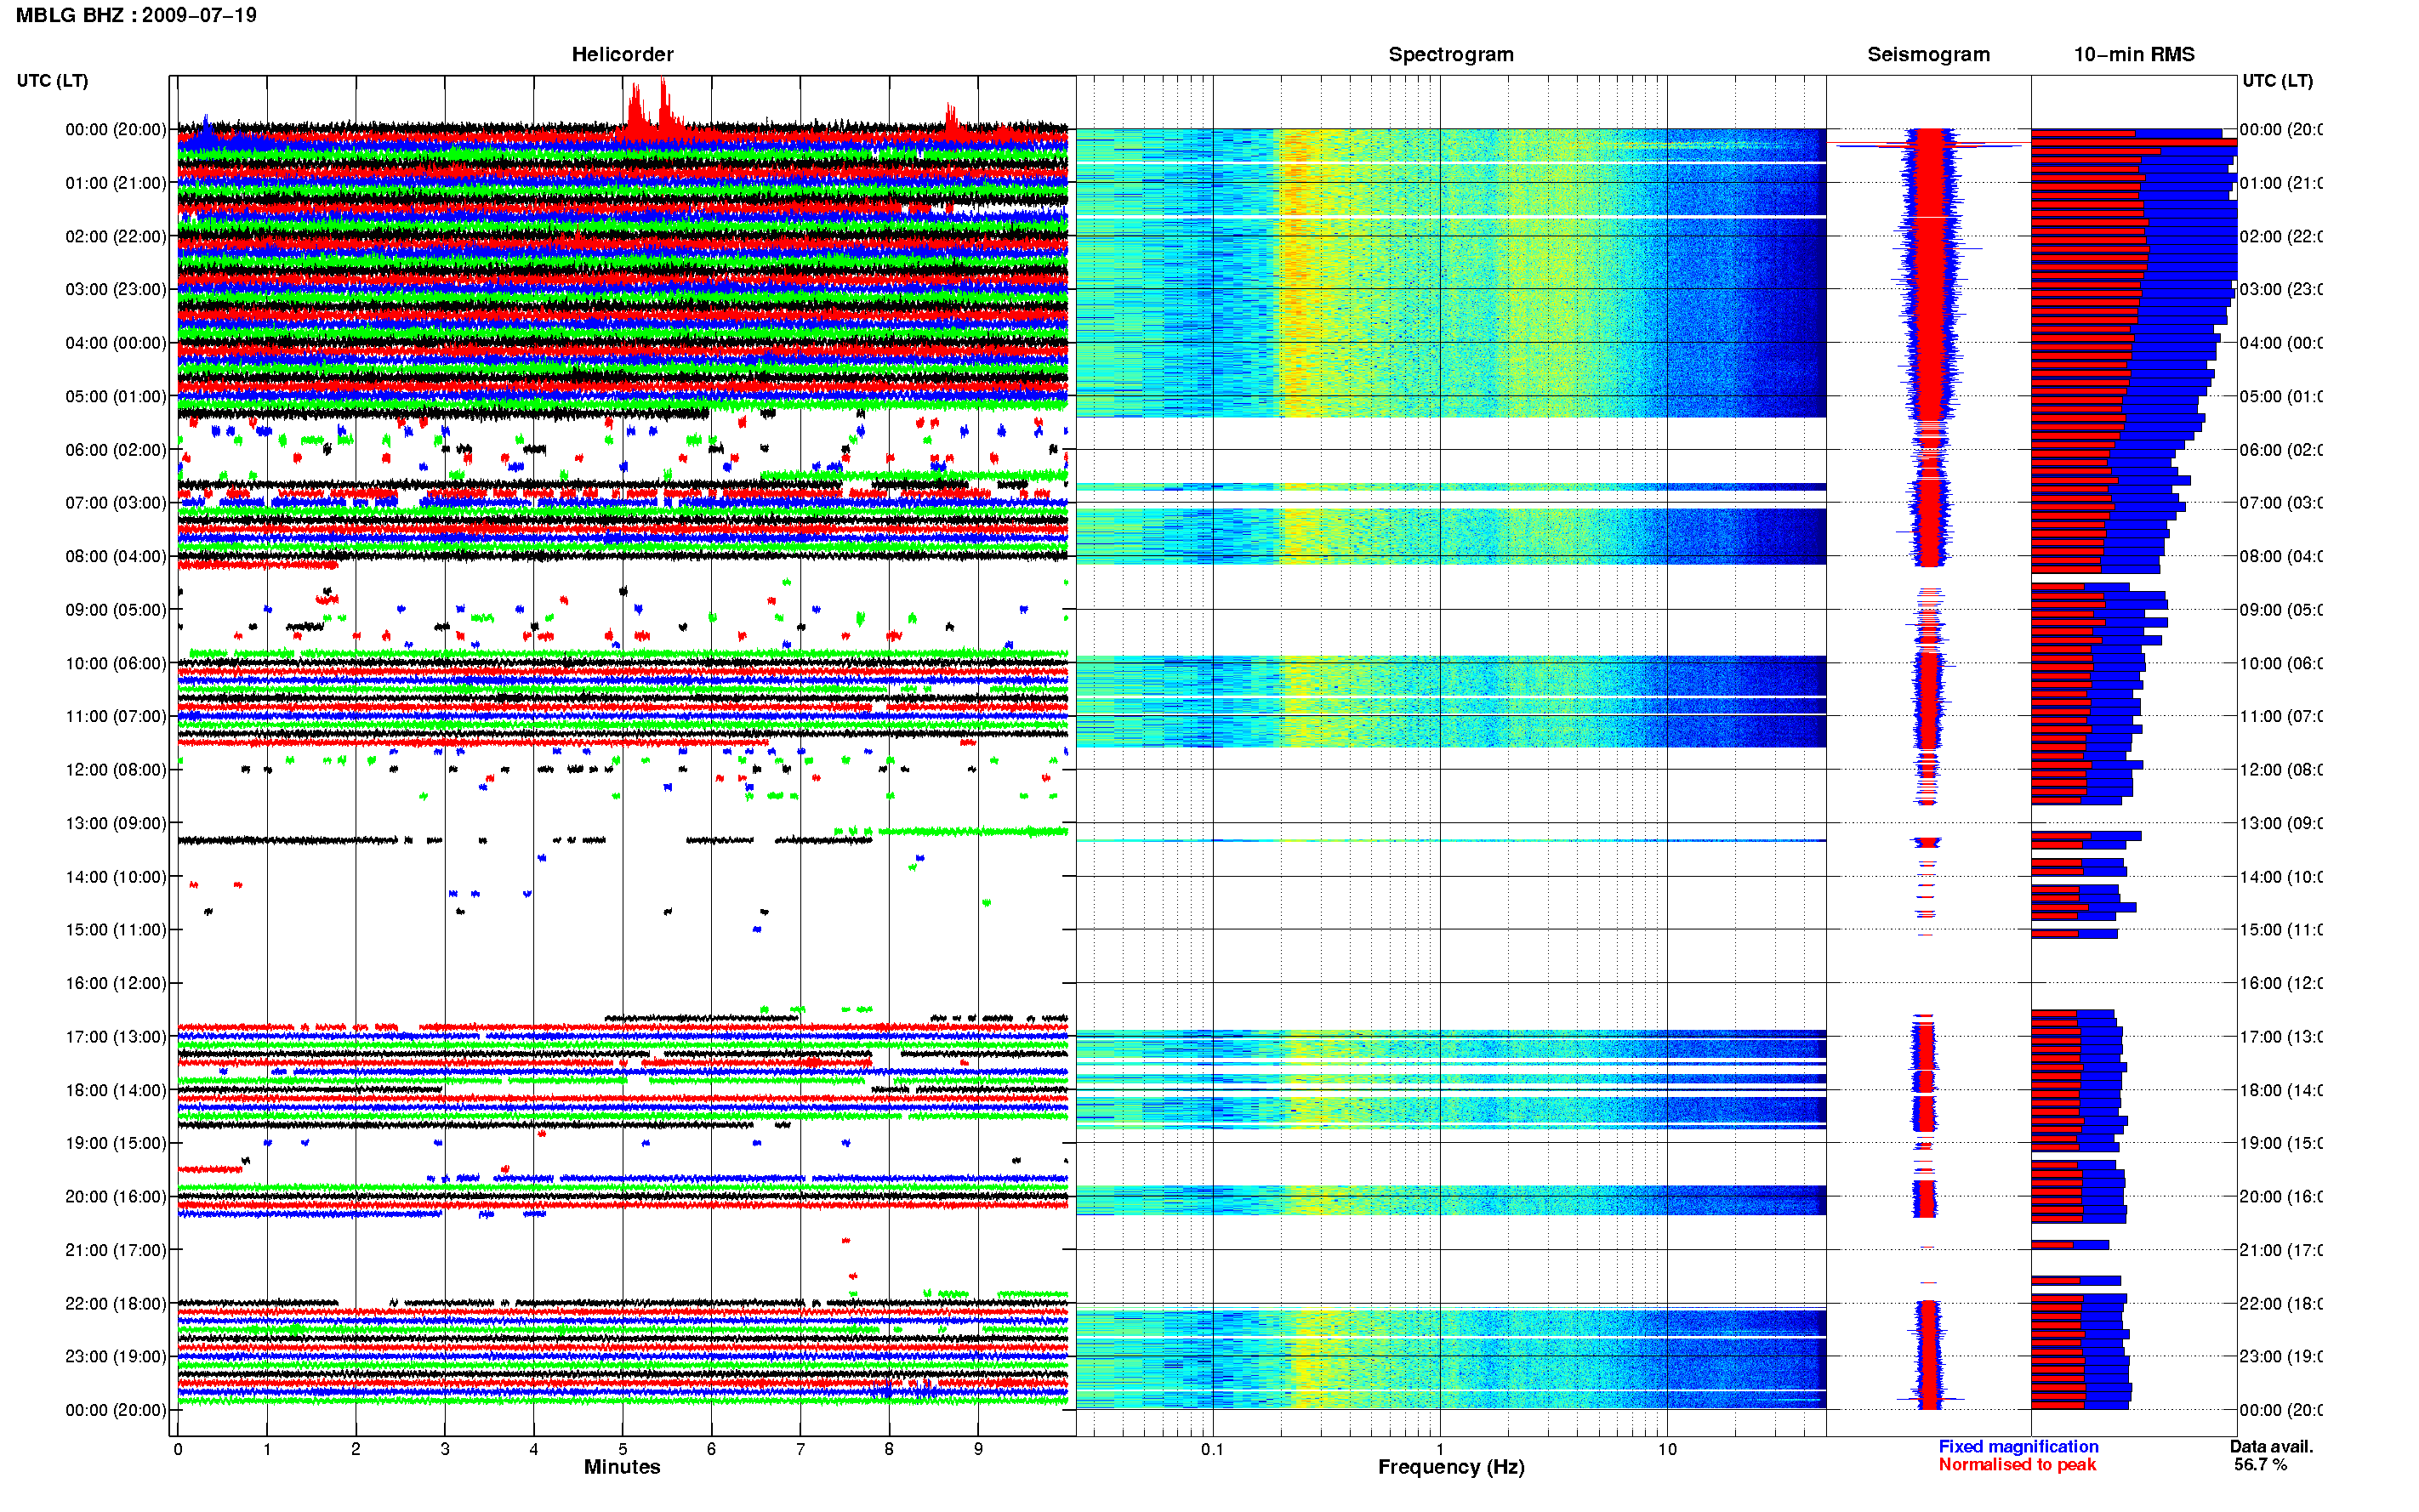Click the left '04:00 (00:00)' time label

(116, 343)
